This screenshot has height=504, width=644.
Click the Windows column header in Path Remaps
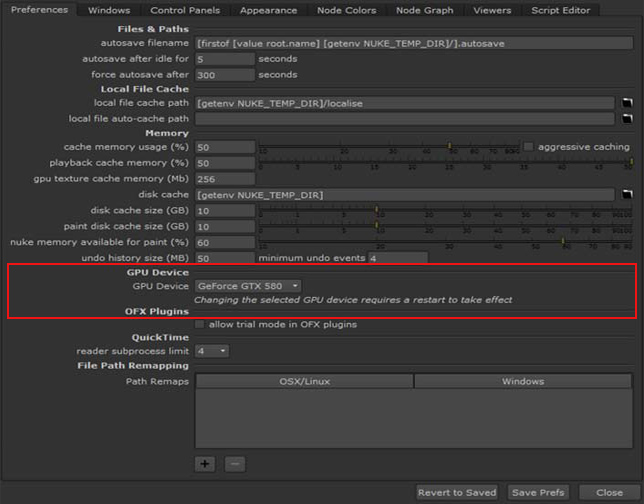[523, 381]
